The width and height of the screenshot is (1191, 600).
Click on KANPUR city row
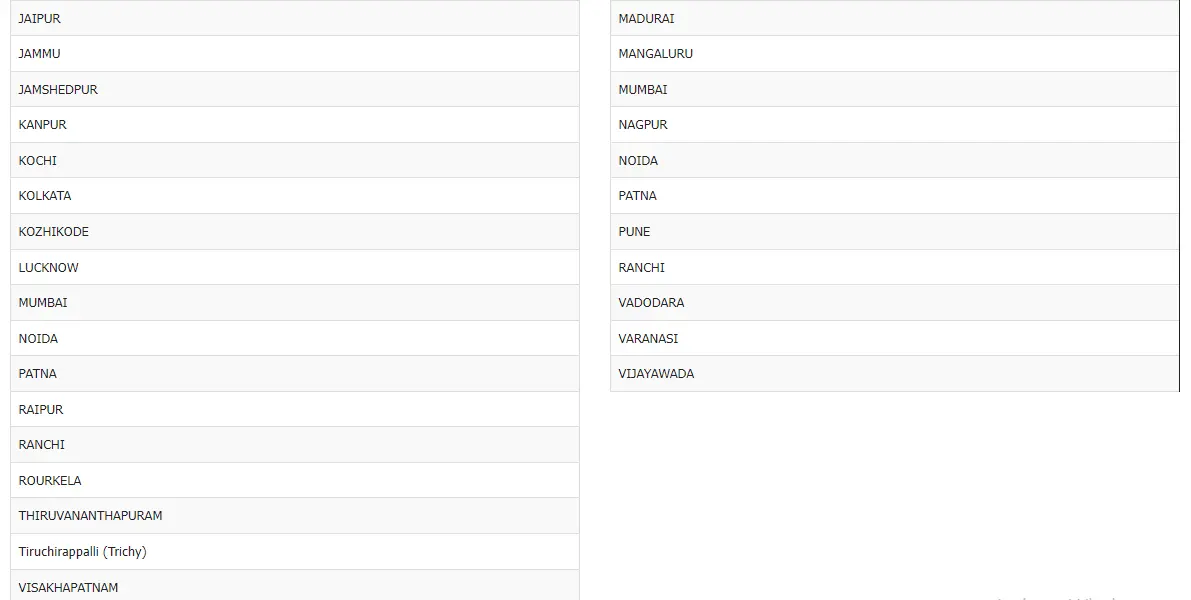pyautogui.click(x=43, y=125)
